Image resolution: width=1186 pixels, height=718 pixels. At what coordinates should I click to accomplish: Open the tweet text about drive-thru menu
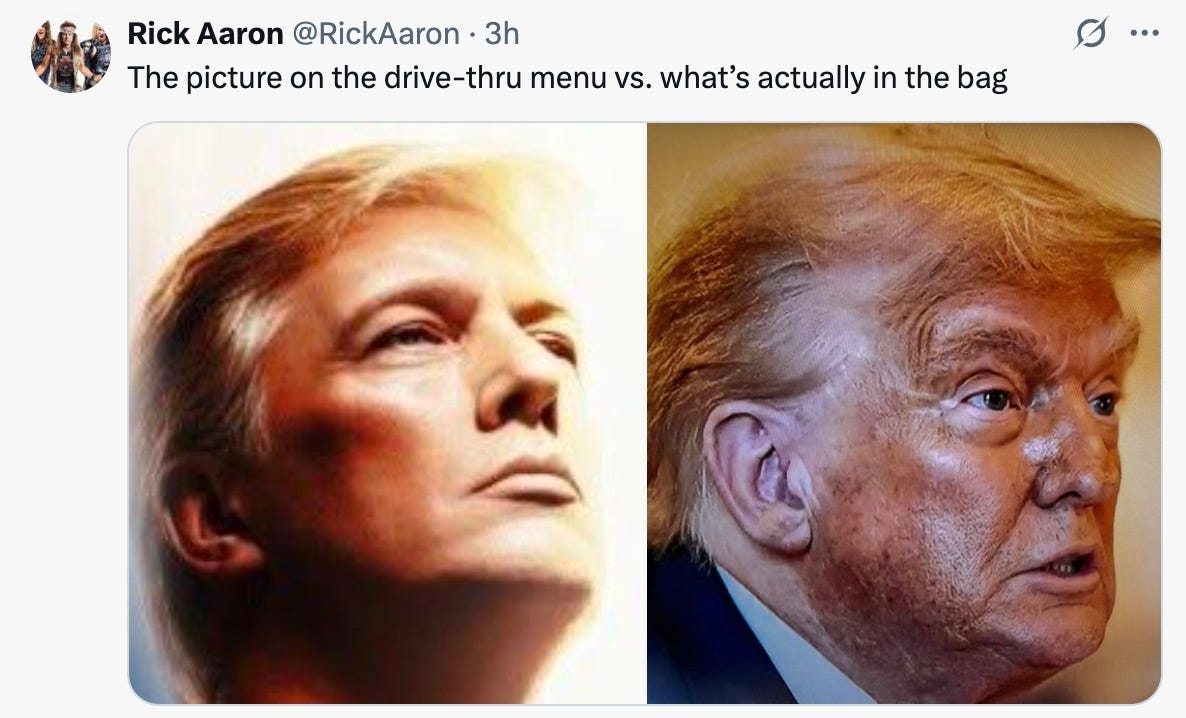pyautogui.click(x=567, y=78)
